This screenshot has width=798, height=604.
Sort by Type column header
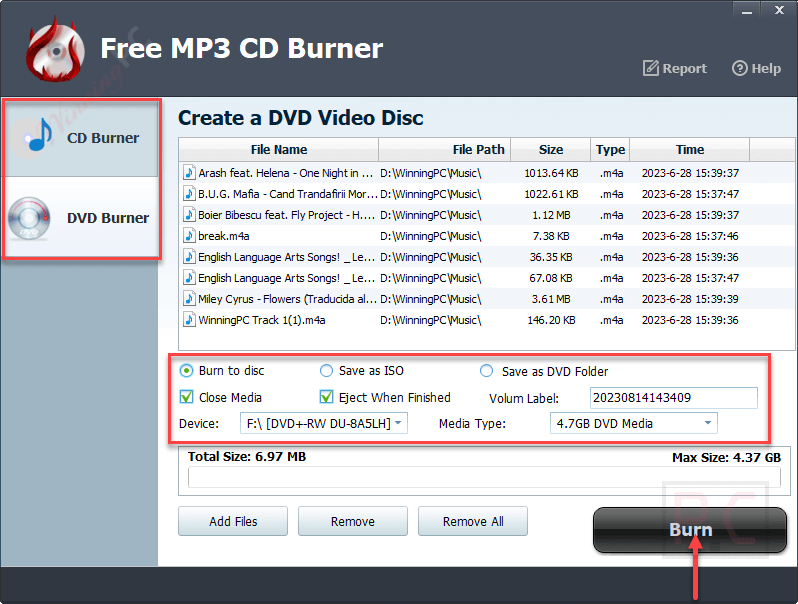tap(610, 150)
